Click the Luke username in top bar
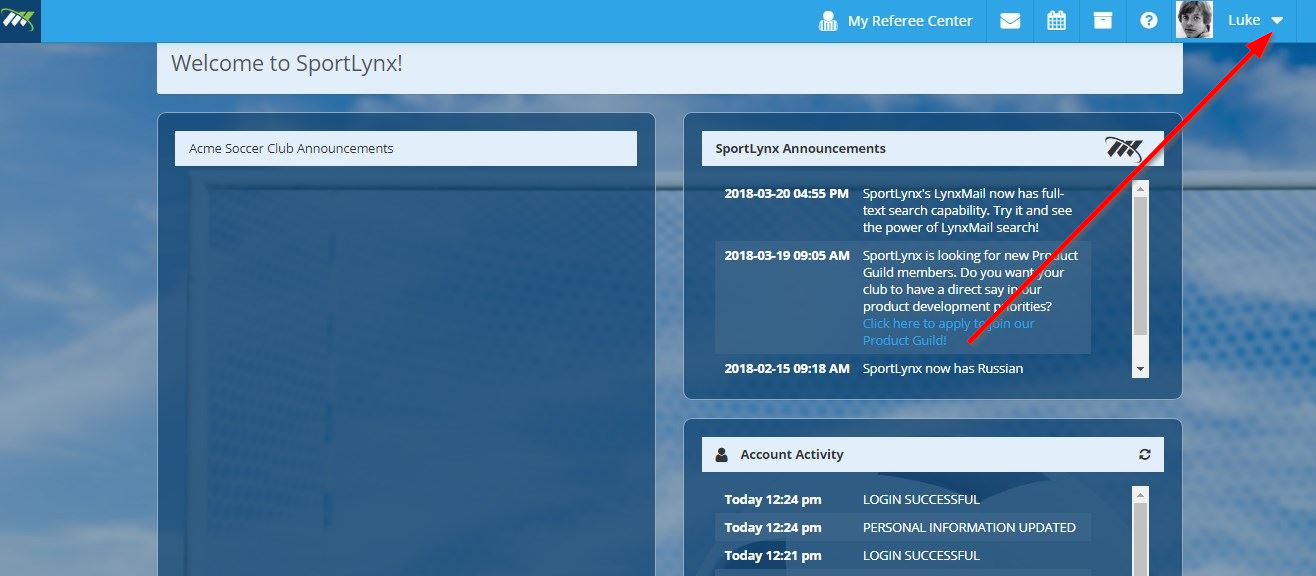The image size is (1316, 576). (x=1244, y=20)
